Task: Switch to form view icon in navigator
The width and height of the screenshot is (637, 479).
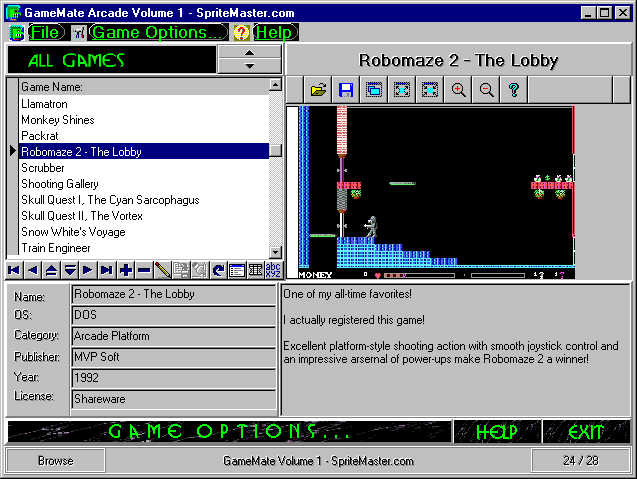Action: (237, 270)
